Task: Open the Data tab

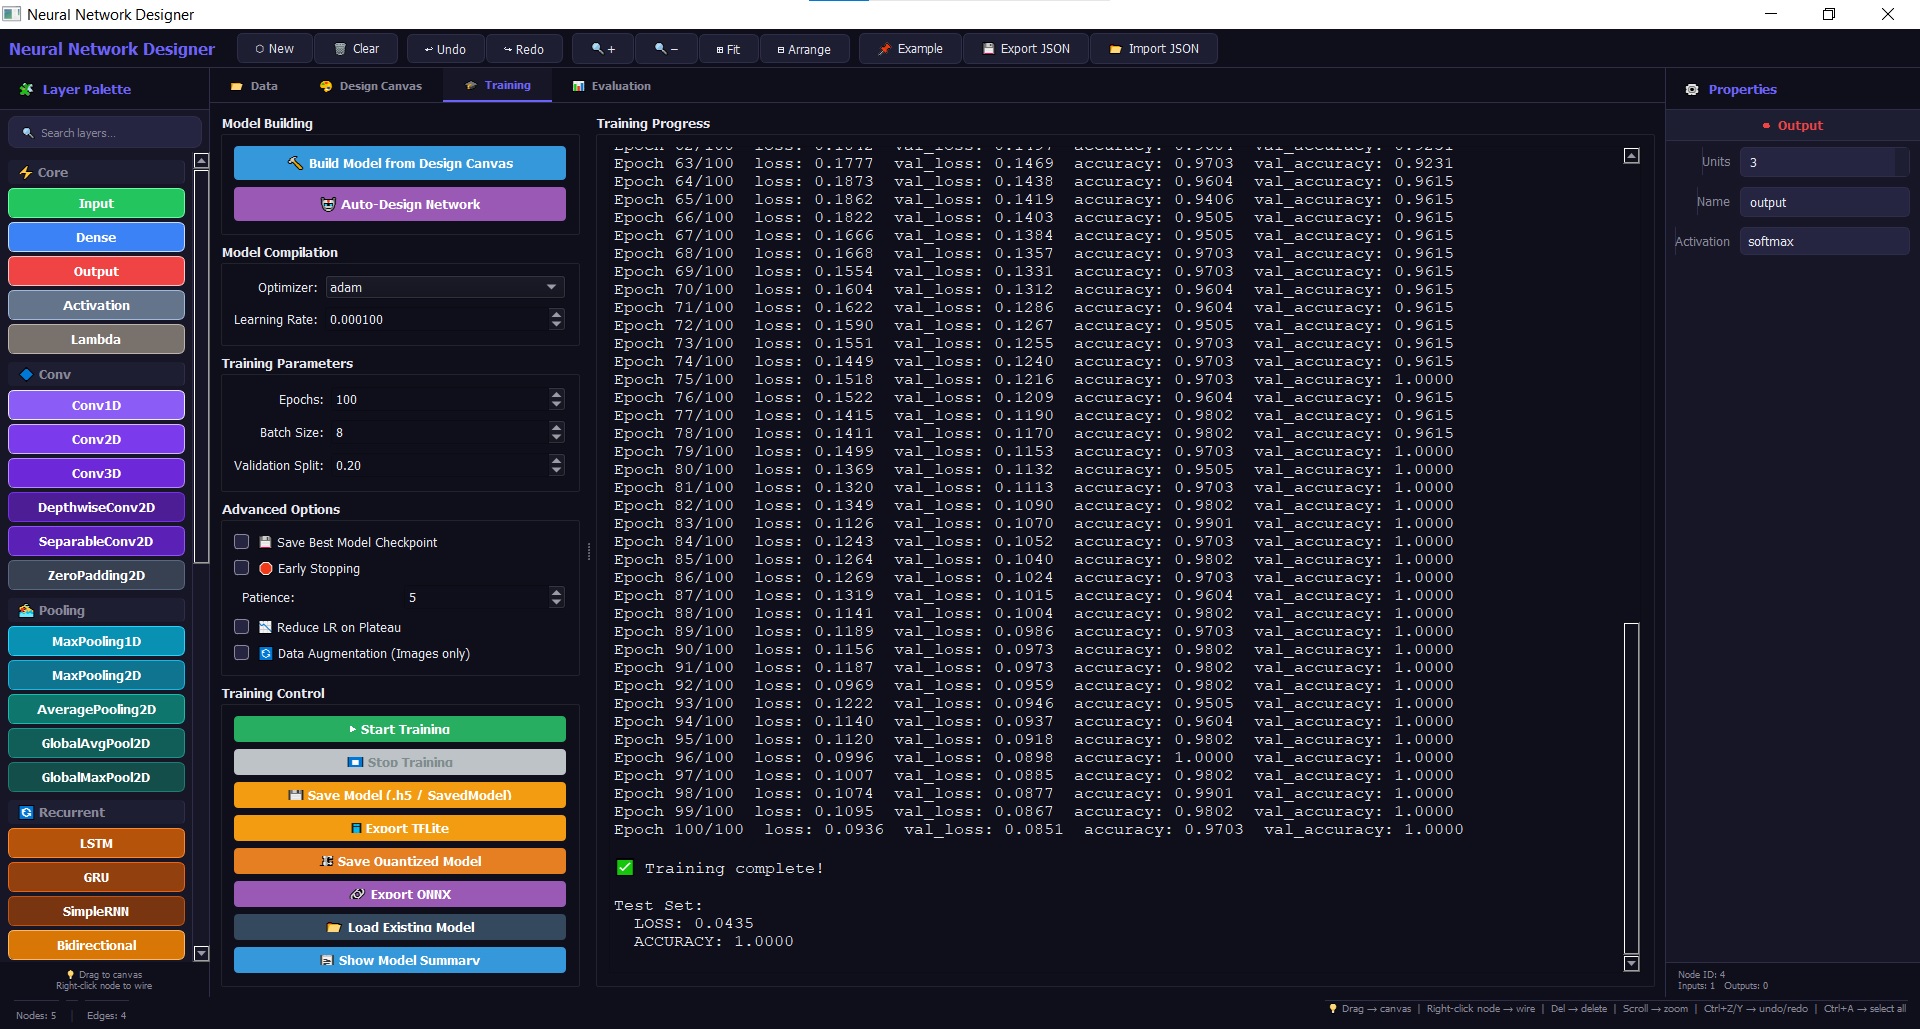Action: click(254, 86)
